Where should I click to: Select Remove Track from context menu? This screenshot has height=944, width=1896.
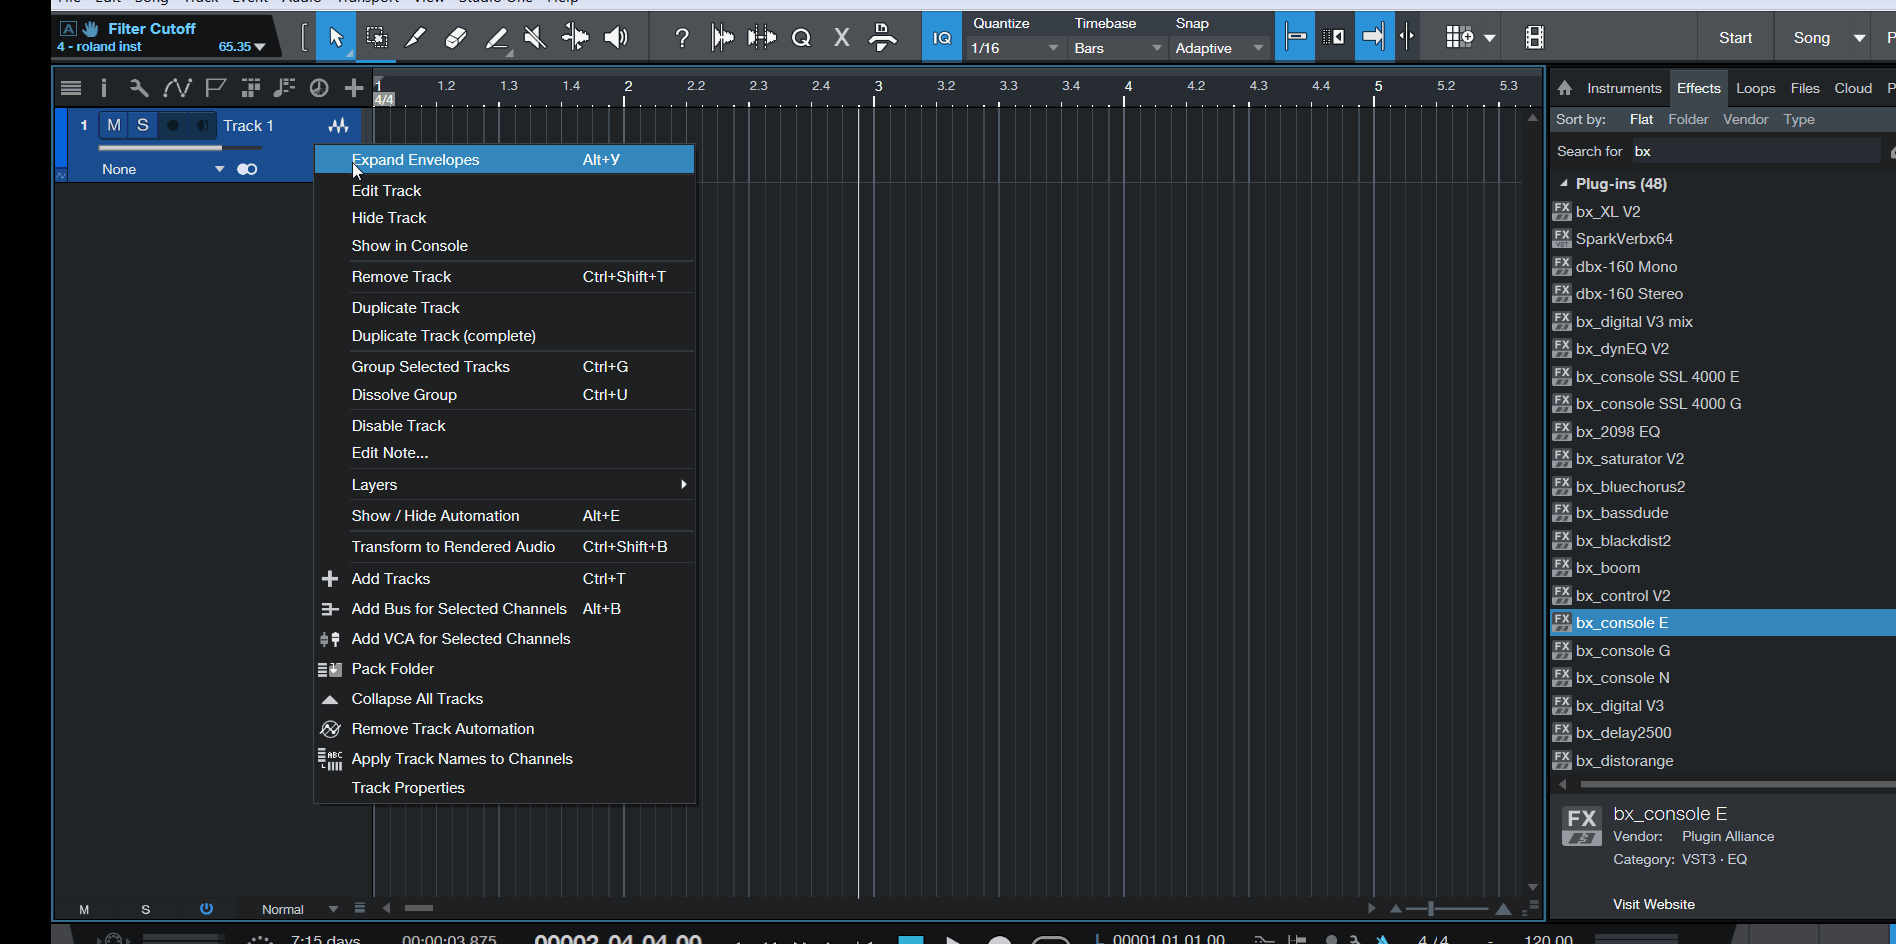505,277
